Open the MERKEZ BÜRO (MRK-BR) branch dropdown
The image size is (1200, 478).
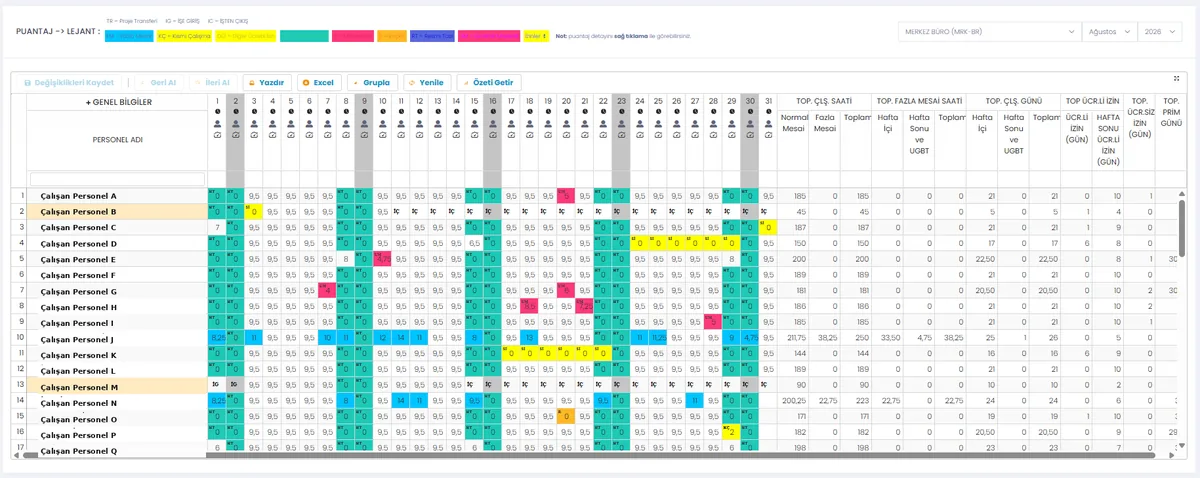(x=988, y=32)
